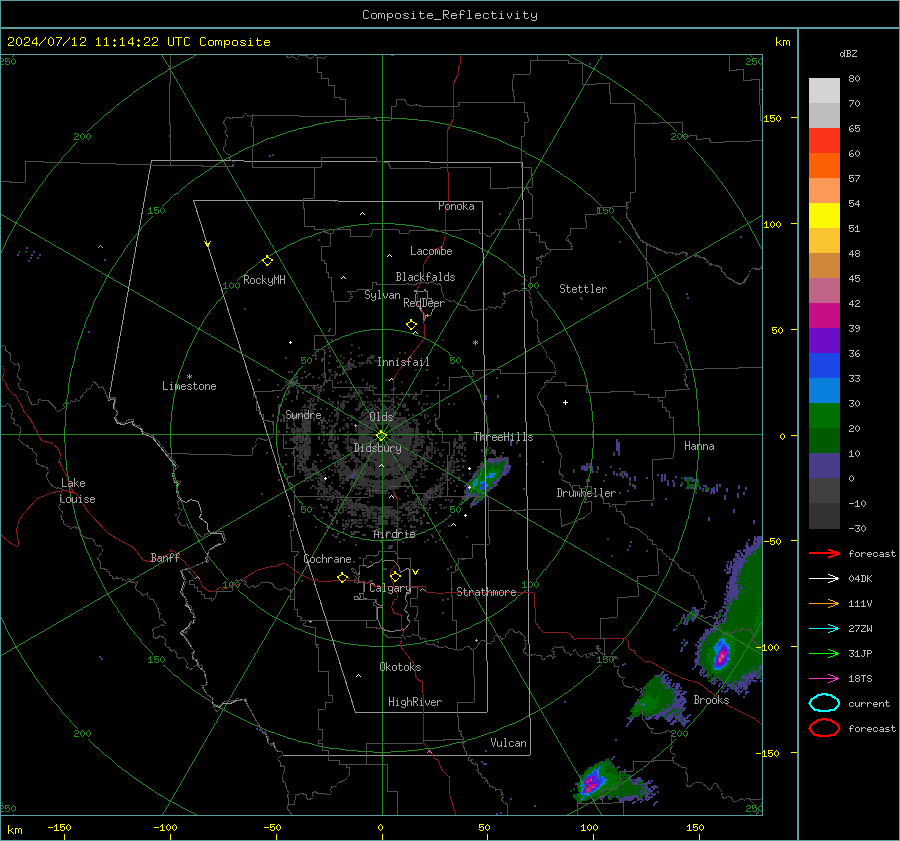Viewport: 900px width, 841px height.
Task: Click the royal blue dBZ swatch
Action: (824, 366)
